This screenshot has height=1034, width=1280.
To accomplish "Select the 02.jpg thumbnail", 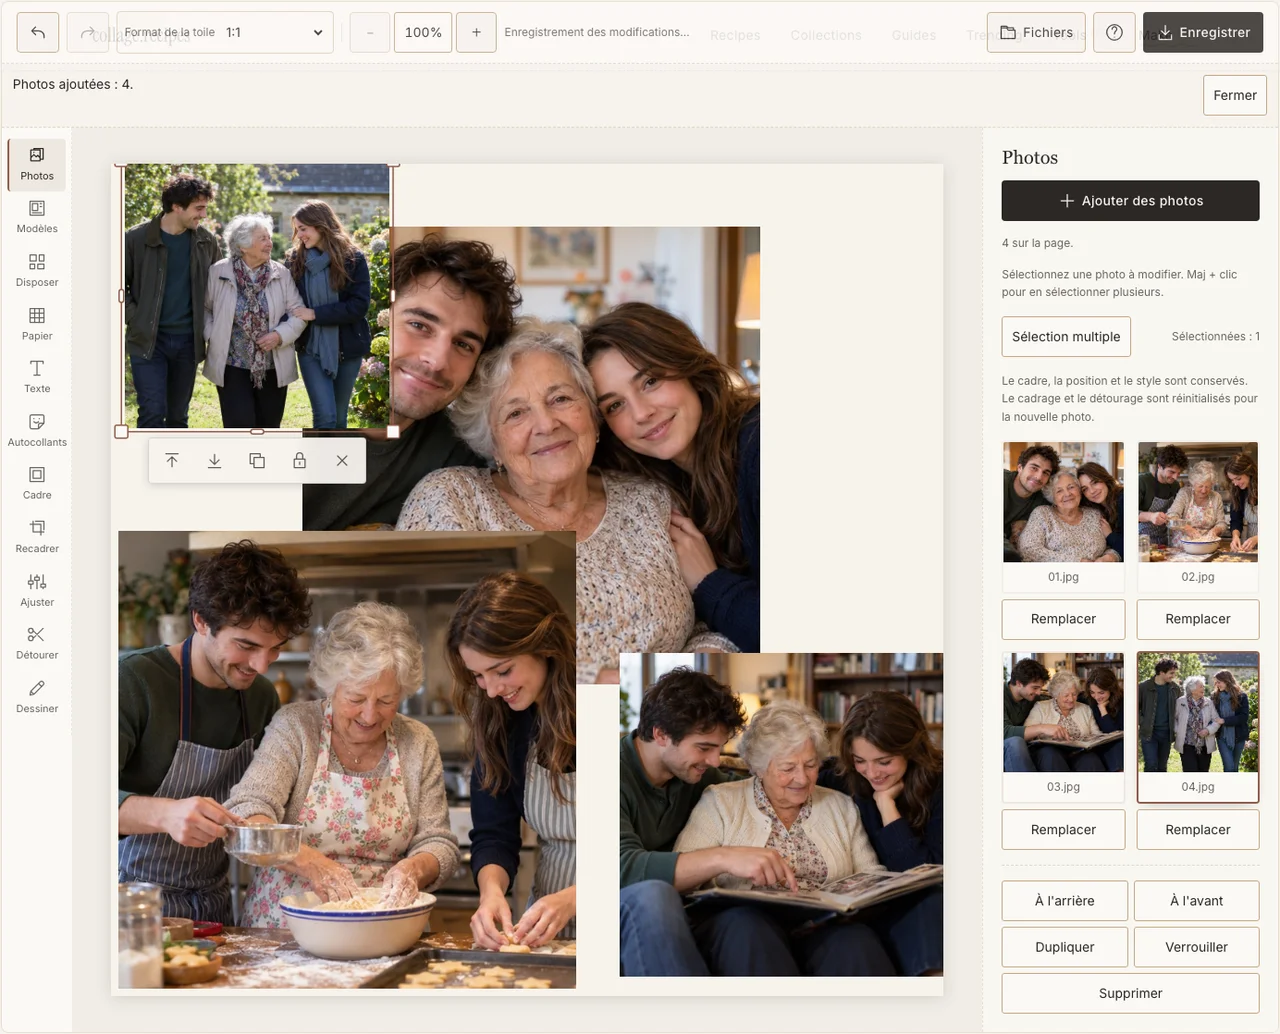I will click(1198, 516).
